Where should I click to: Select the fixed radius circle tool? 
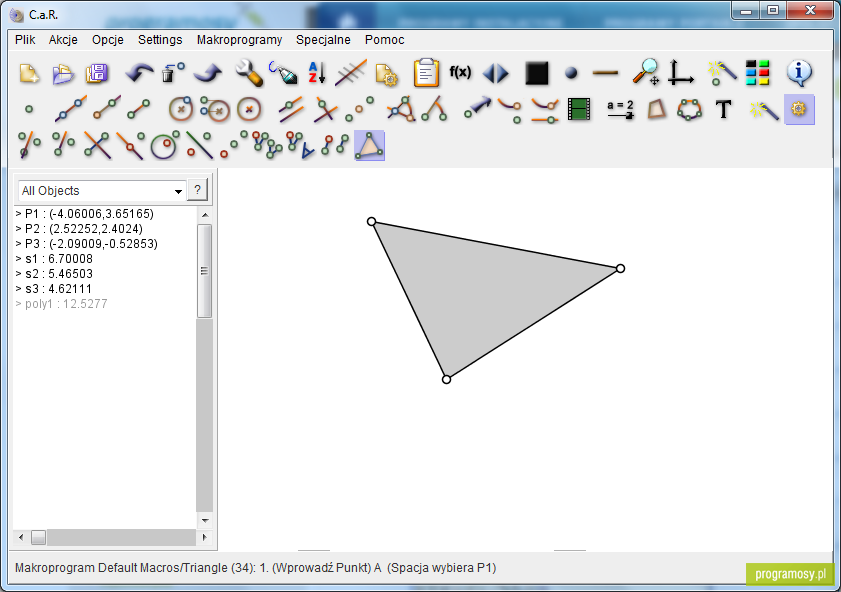click(249, 109)
